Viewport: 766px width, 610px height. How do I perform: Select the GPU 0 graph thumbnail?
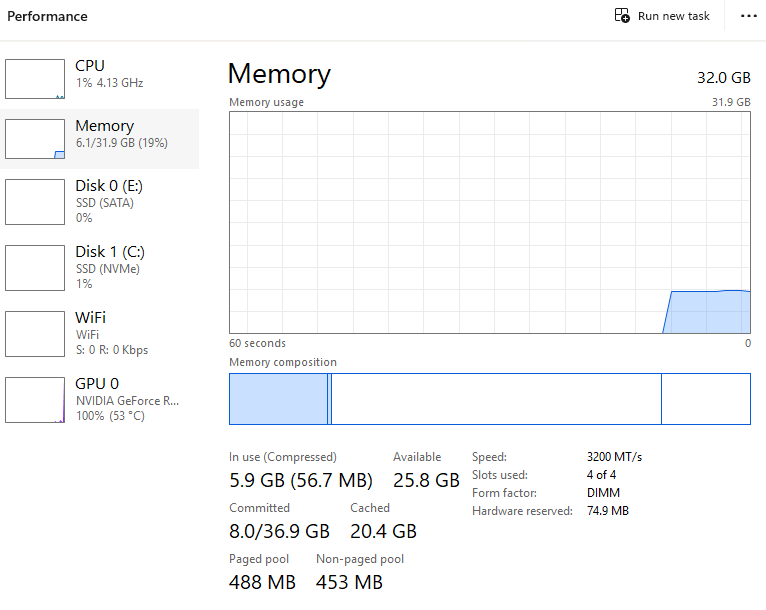pos(35,400)
